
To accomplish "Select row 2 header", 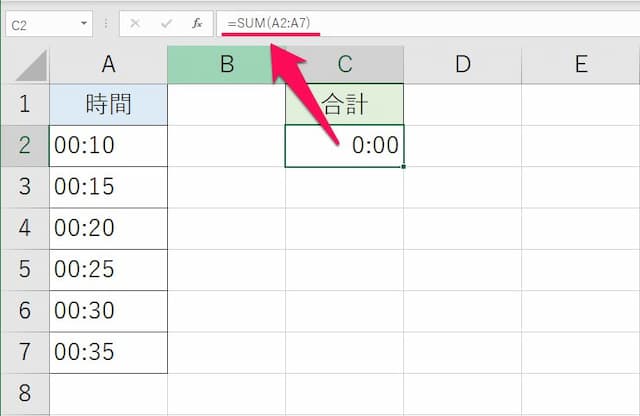I will pos(25,146).
